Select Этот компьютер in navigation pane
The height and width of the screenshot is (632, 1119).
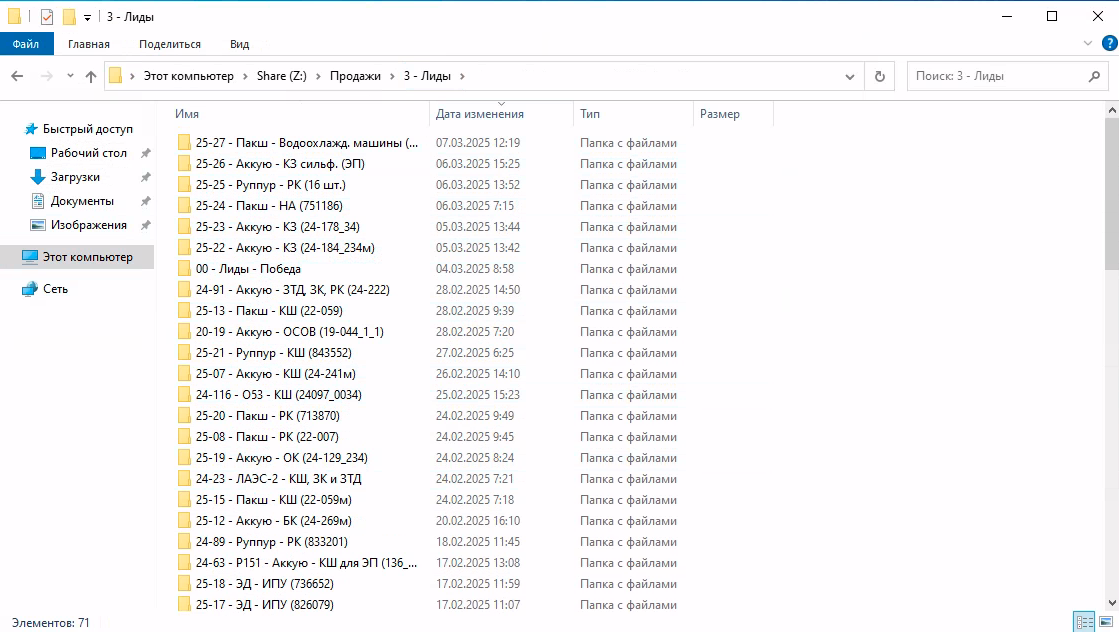coord(87,257)
